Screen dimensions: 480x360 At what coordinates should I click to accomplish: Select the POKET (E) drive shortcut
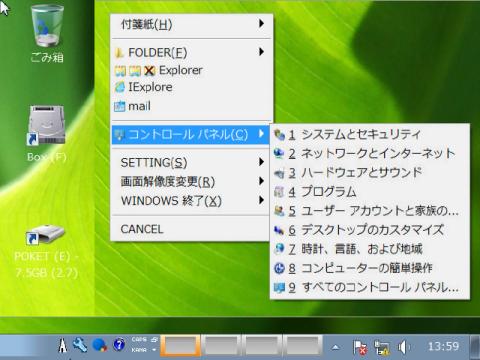(46, 251)
